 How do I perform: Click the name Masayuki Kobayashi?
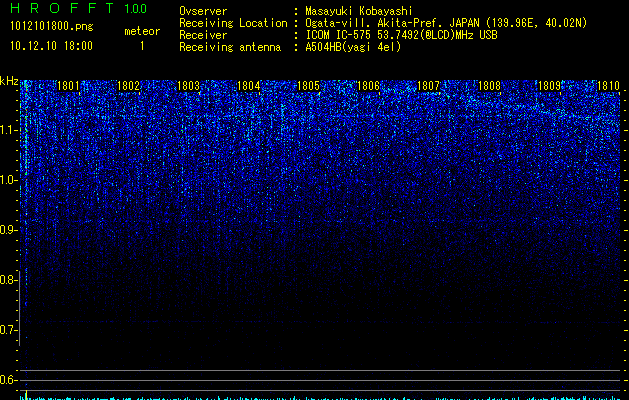pyautogui.click(x=359, y=11)
